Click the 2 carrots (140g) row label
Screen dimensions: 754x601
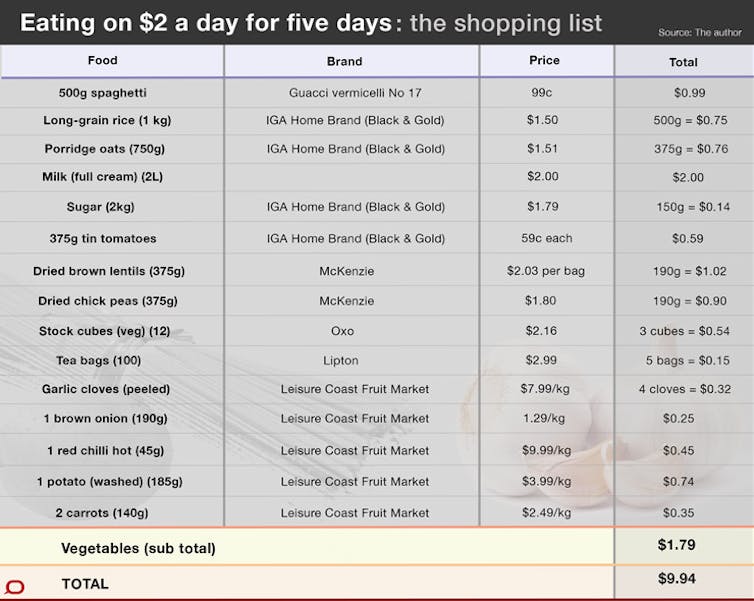pos(101,513)
